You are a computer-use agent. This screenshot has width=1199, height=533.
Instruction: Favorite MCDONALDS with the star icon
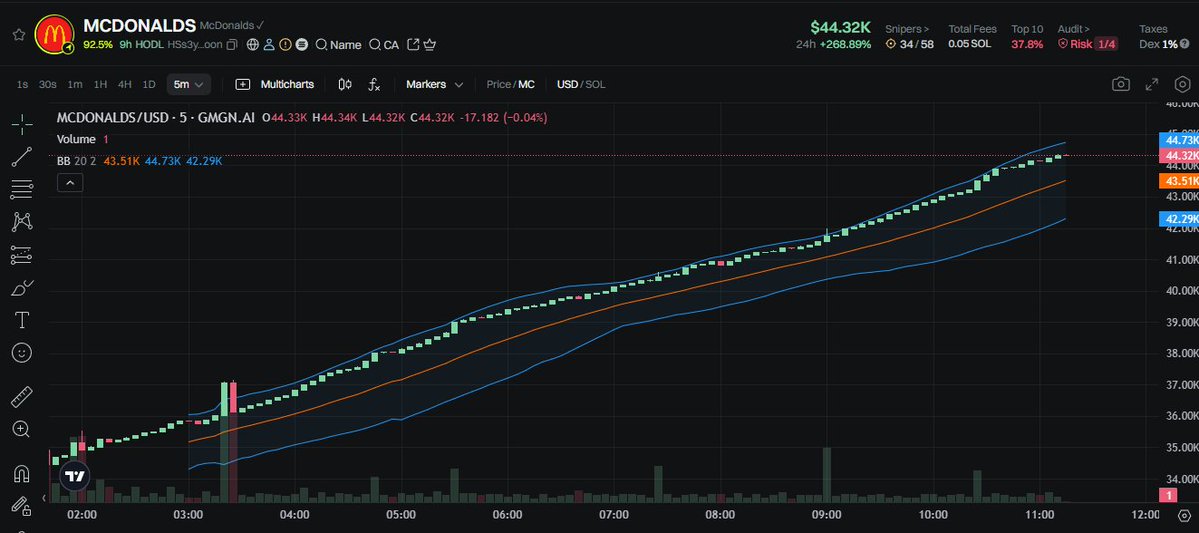coord(17,34)
